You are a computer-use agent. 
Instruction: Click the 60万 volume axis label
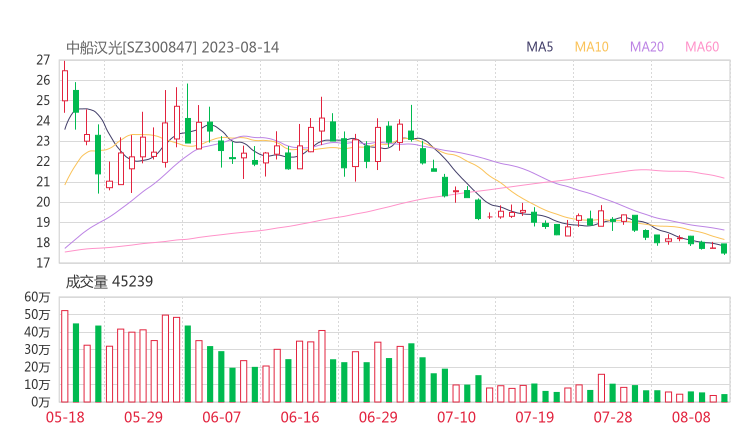[x=37, y=297]
